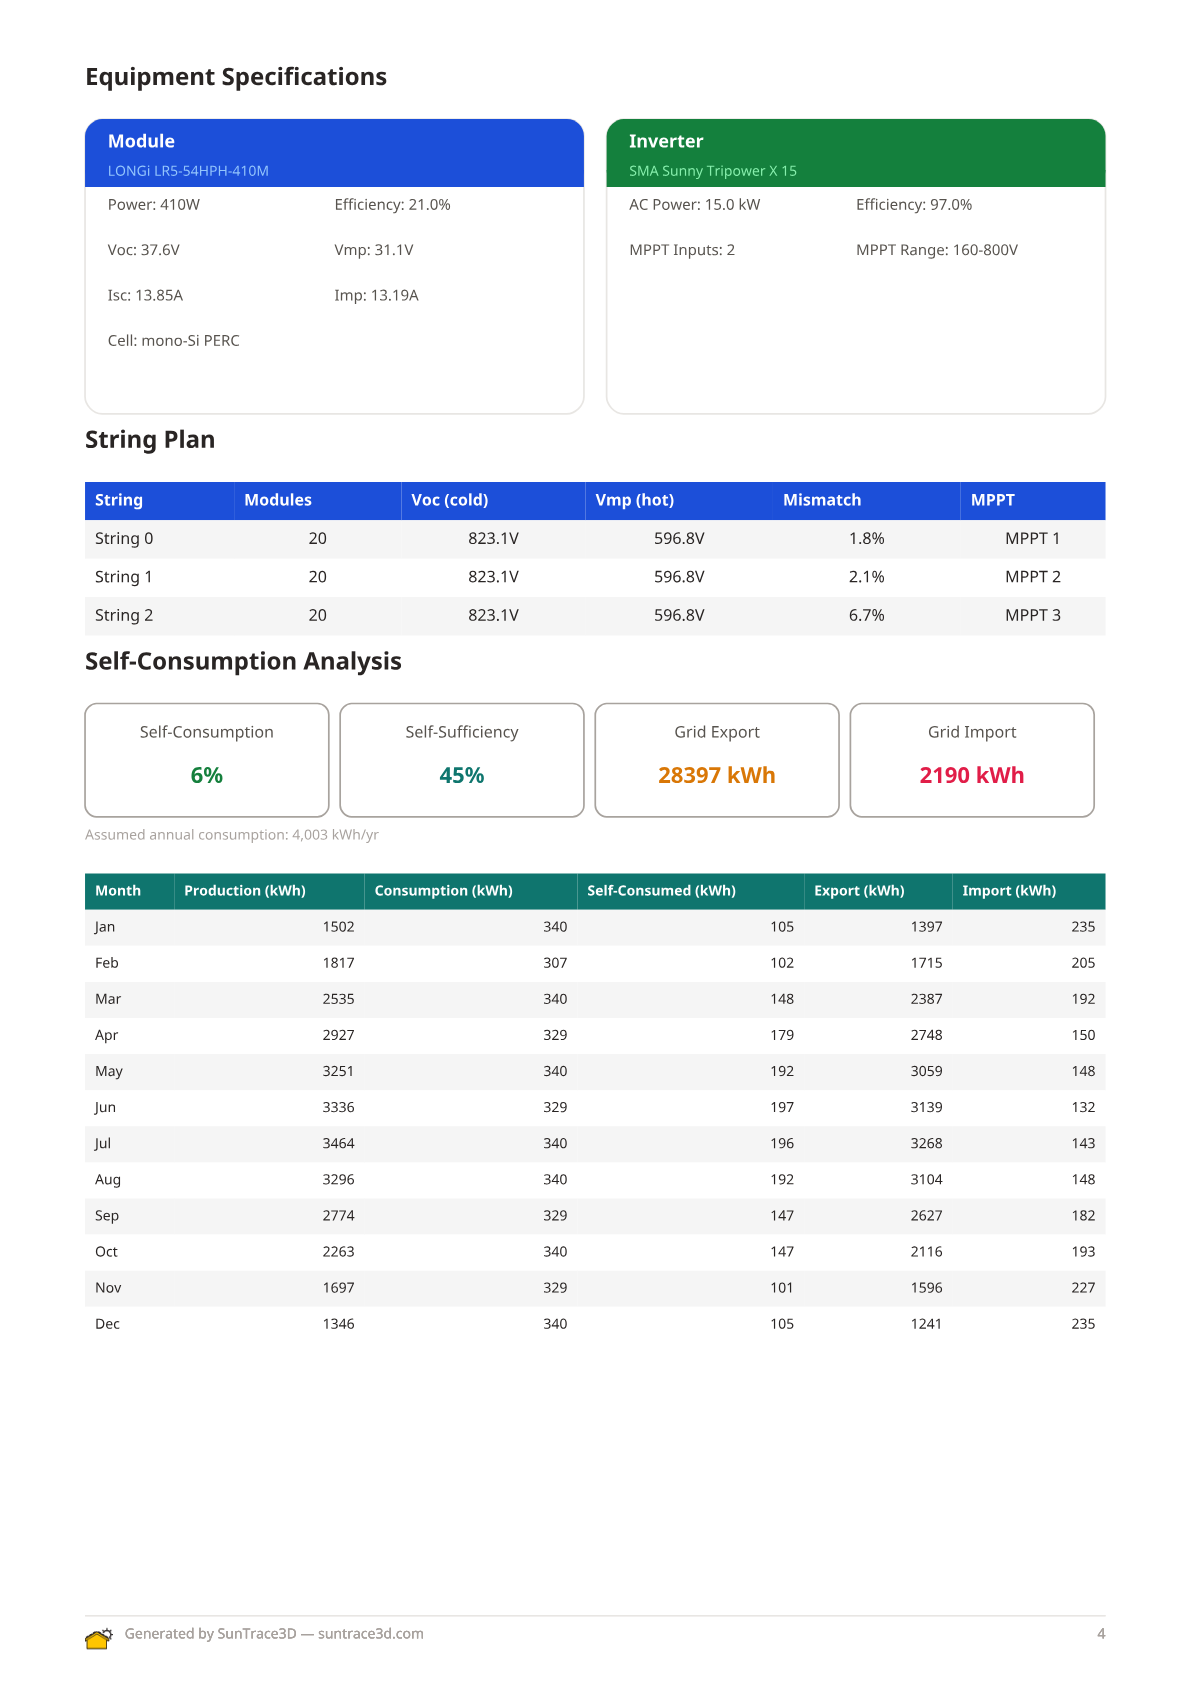Screen dimensions: 1190x1683
Task: Click the SunTrace3D house logo icon
Action: [99, 1638]
